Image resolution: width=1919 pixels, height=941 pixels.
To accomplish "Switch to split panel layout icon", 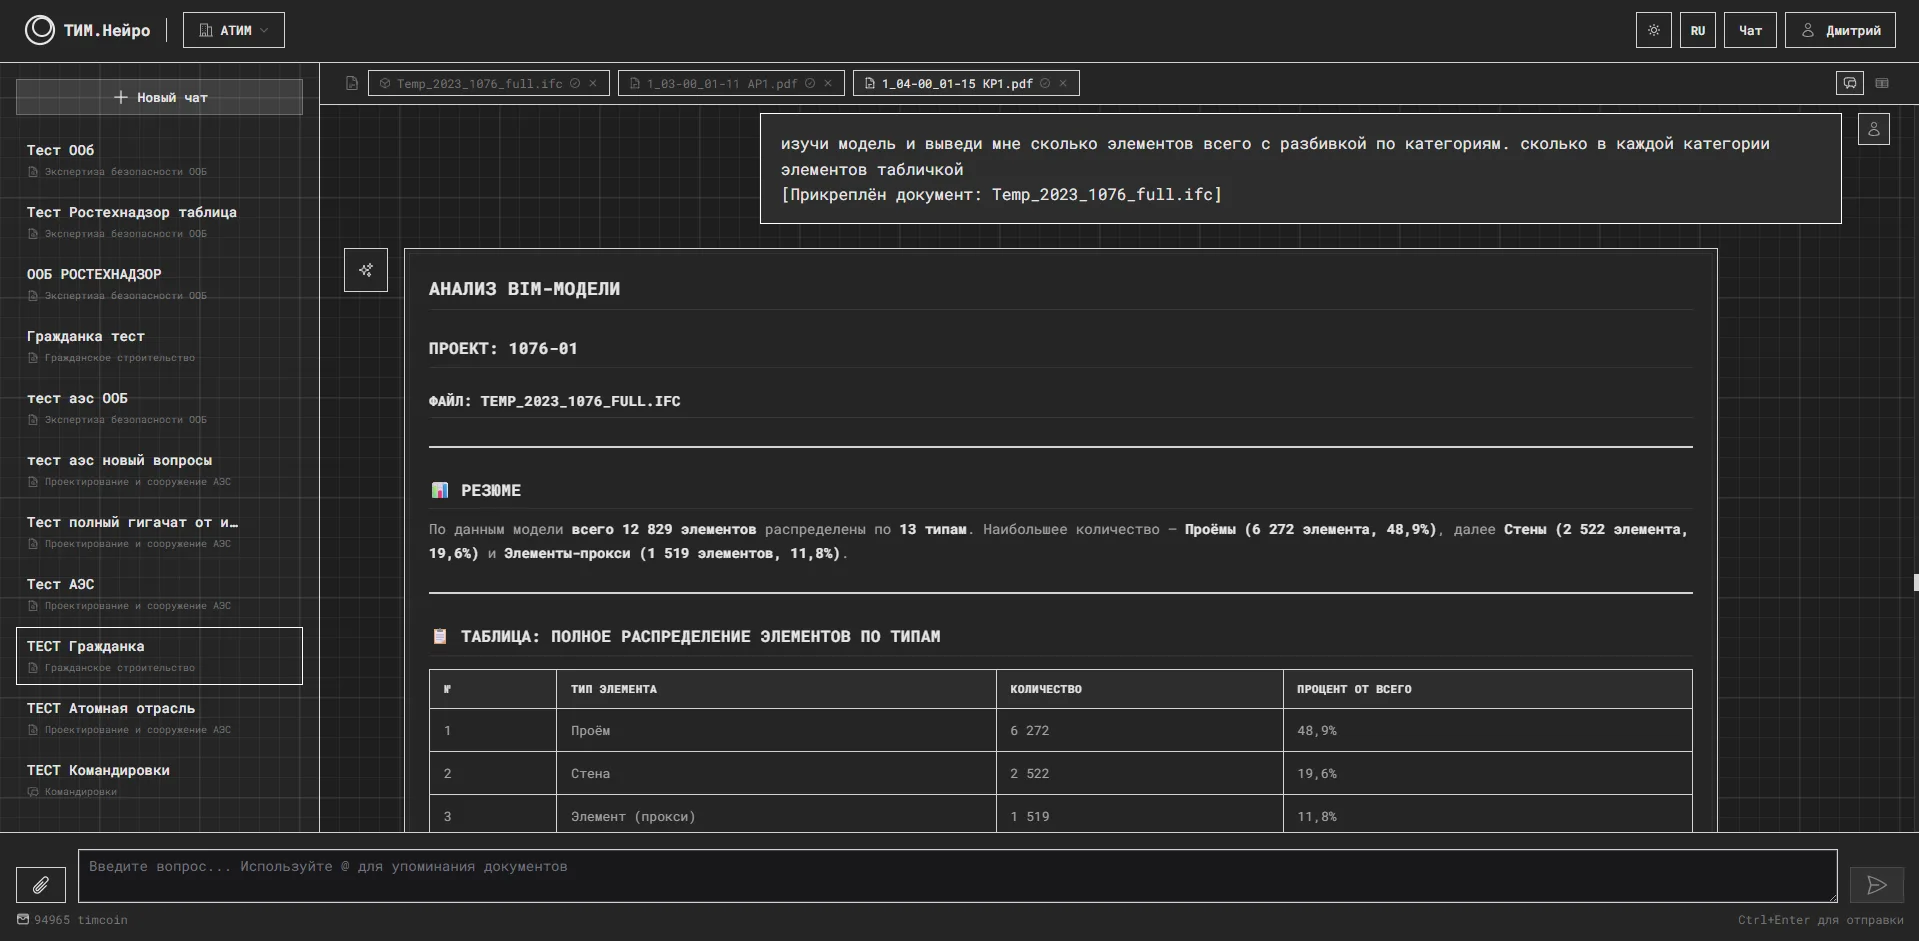I will point(1882,83).
